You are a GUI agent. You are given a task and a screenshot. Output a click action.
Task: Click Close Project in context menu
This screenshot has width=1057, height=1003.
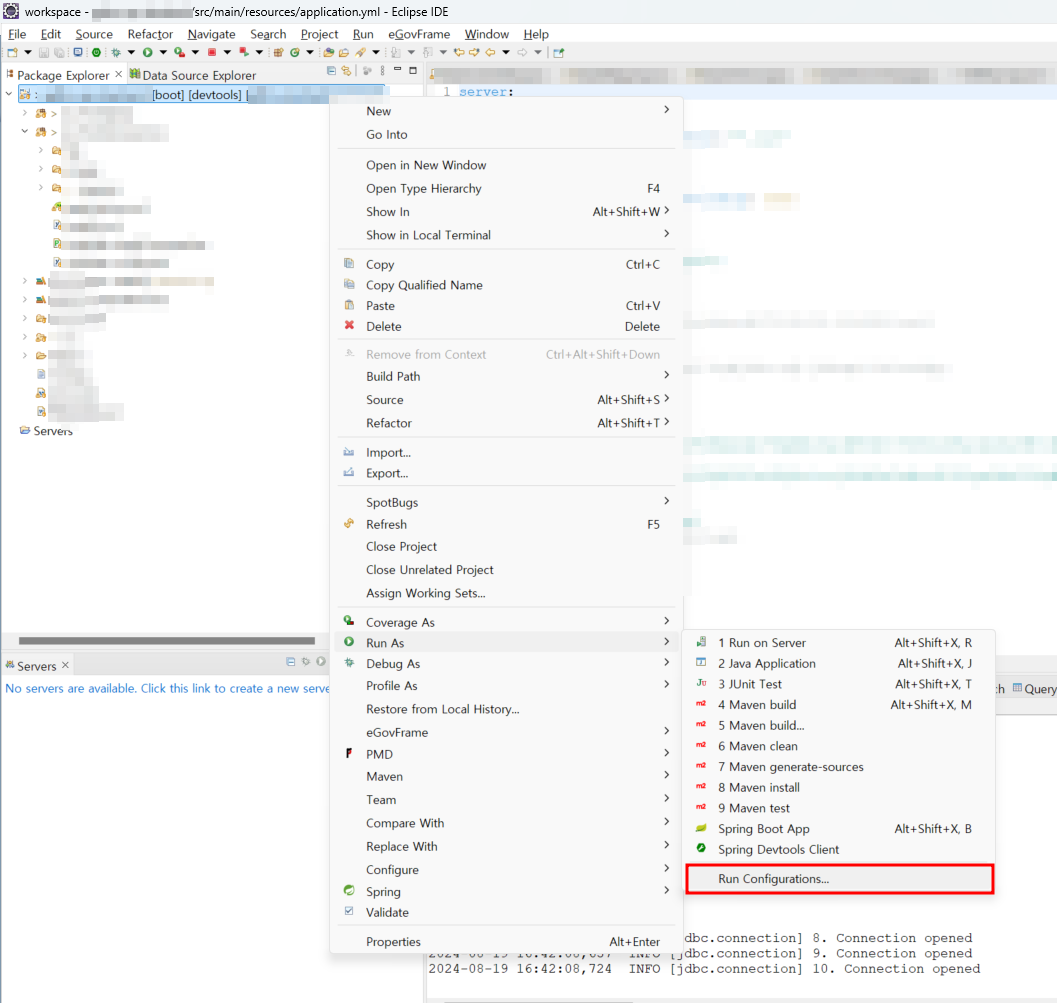(x=506, y=547)
